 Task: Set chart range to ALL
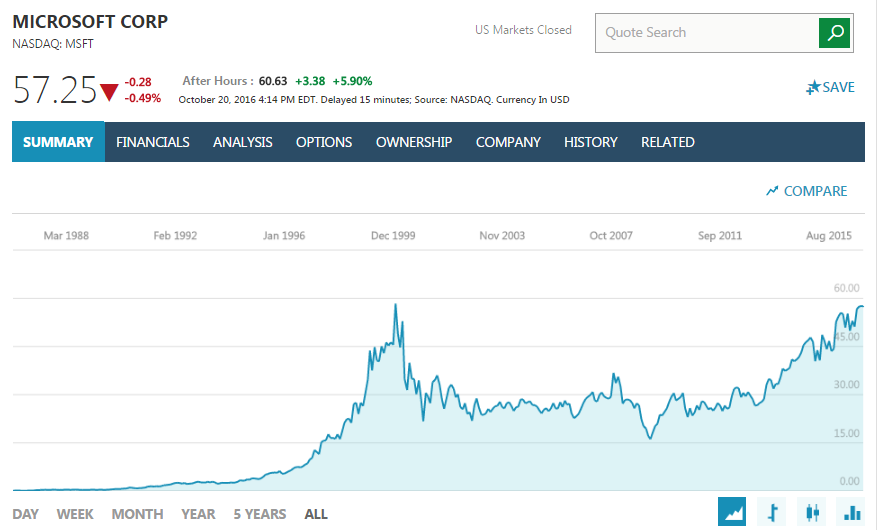(316, 514)
